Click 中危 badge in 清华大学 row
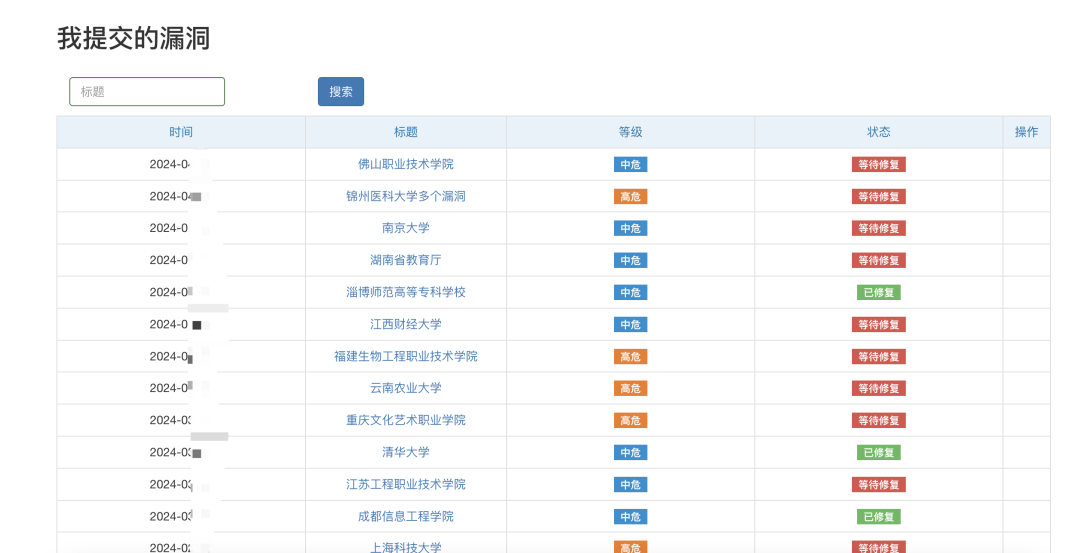Screen dimensions: 1080x553 (x=630, y=452)
